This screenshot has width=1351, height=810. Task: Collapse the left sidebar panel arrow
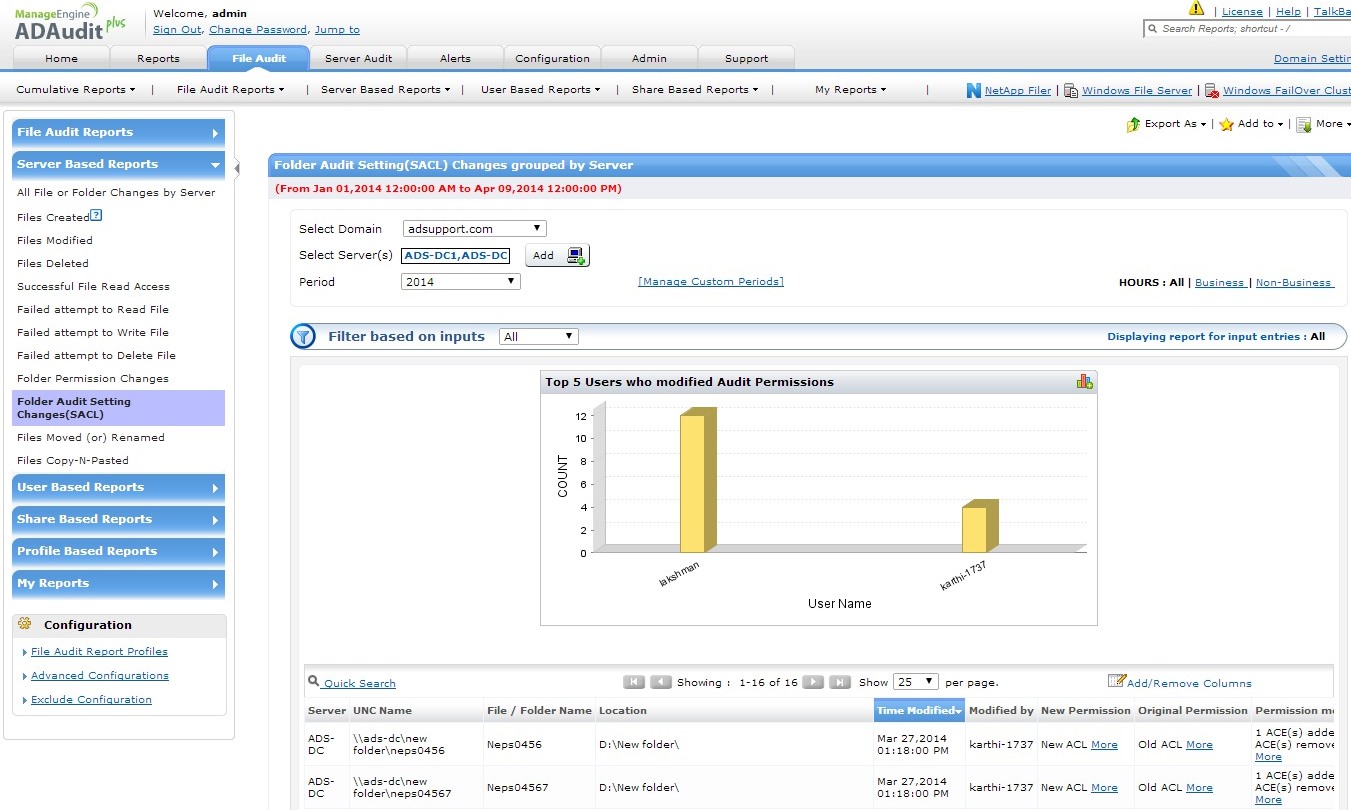(x=237, y=168)
